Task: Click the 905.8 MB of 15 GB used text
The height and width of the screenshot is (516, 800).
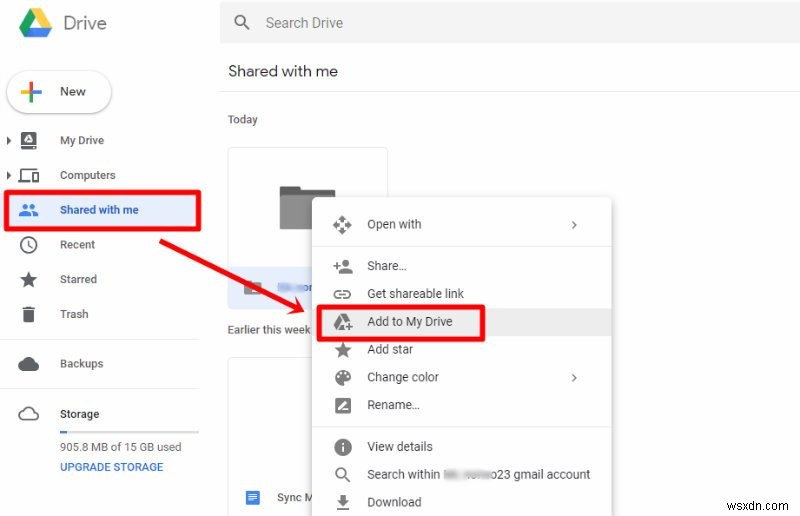Action: click(x=120, y=447)
